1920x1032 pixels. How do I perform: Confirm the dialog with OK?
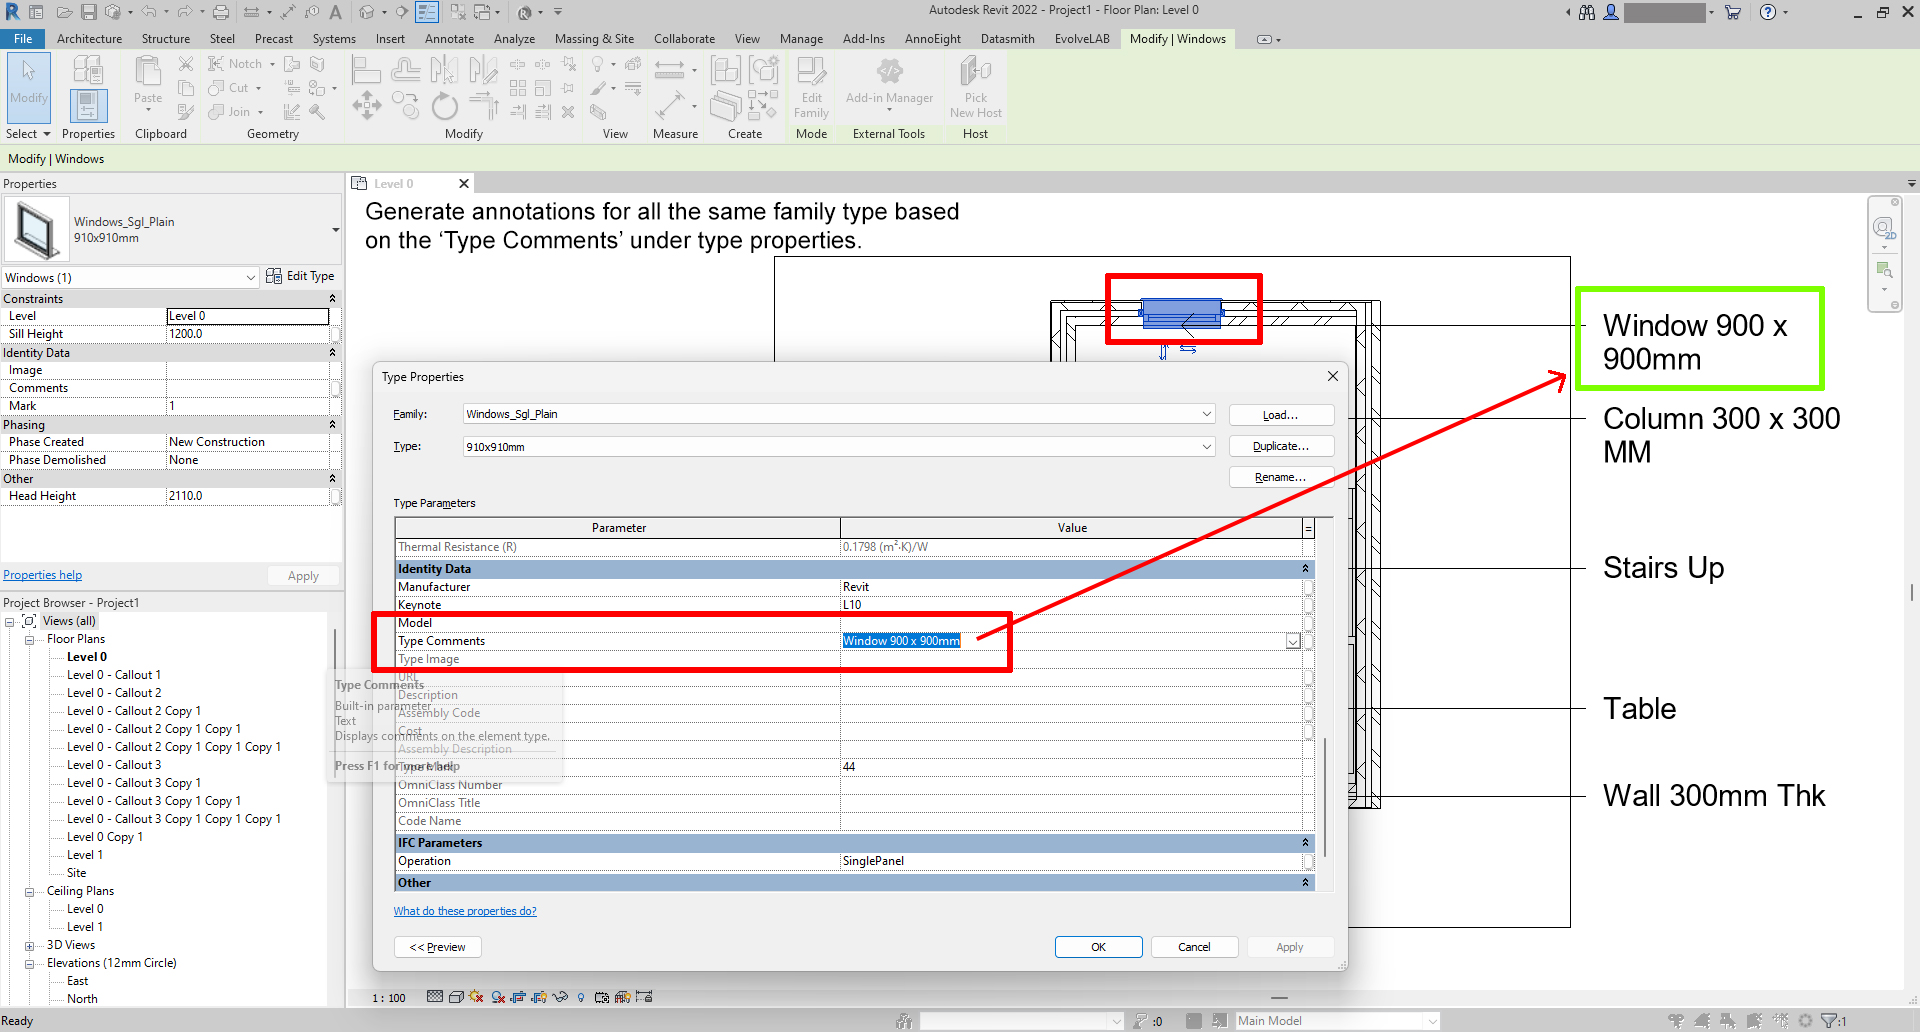point(1098,947)
